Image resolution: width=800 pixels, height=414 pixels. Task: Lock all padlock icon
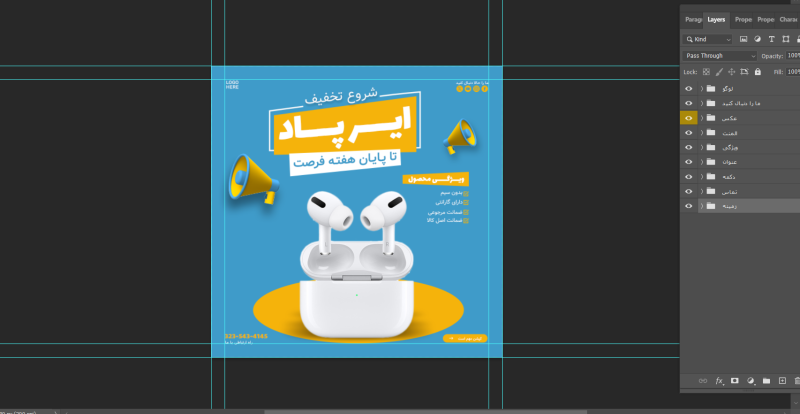coord(758,72)
